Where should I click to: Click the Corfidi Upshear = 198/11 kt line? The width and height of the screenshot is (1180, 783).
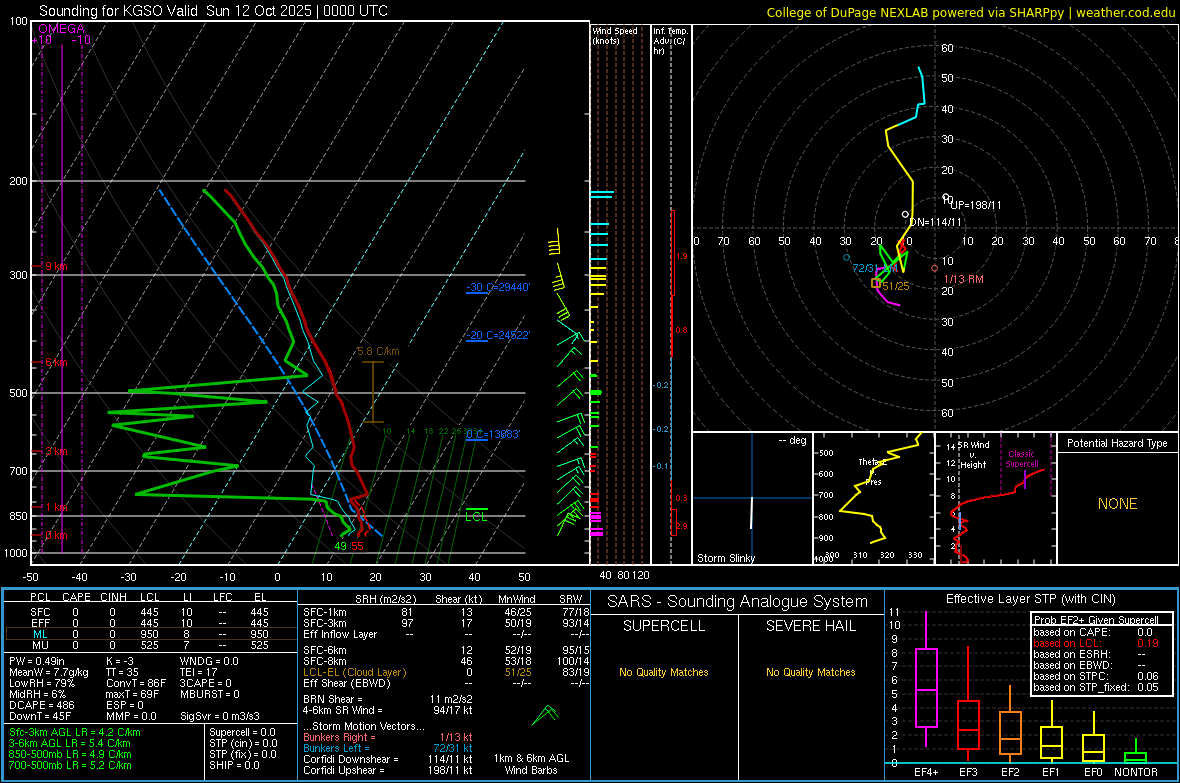pyautogui.click(x=388, y=769)
